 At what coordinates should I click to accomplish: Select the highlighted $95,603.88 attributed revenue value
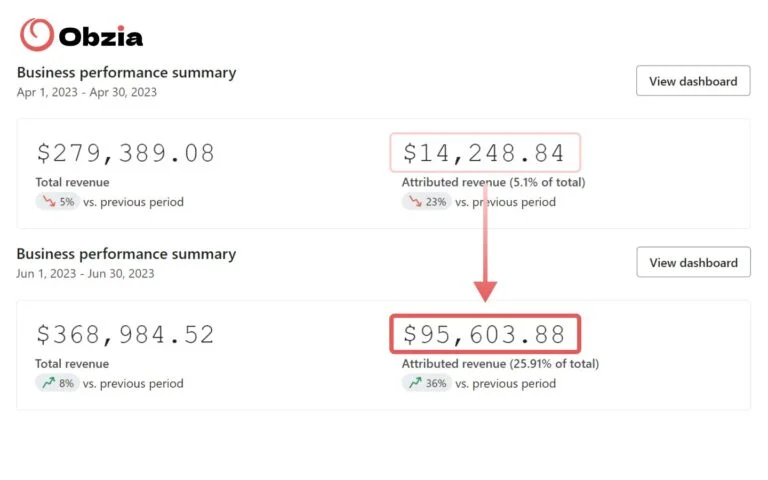pos(484,335)
